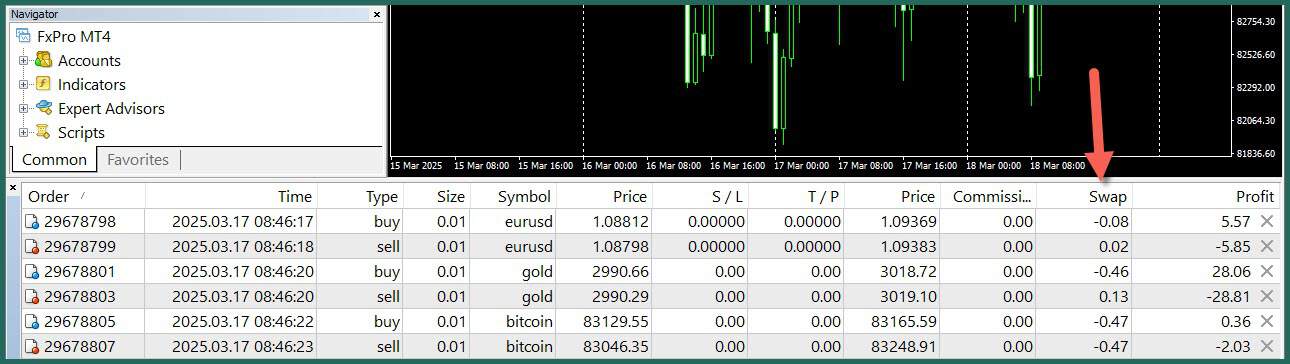The height and width of the screenshot is (364, 1290).
Task: Select the Accounts icon in Navigator
Action: pos(43,60)
